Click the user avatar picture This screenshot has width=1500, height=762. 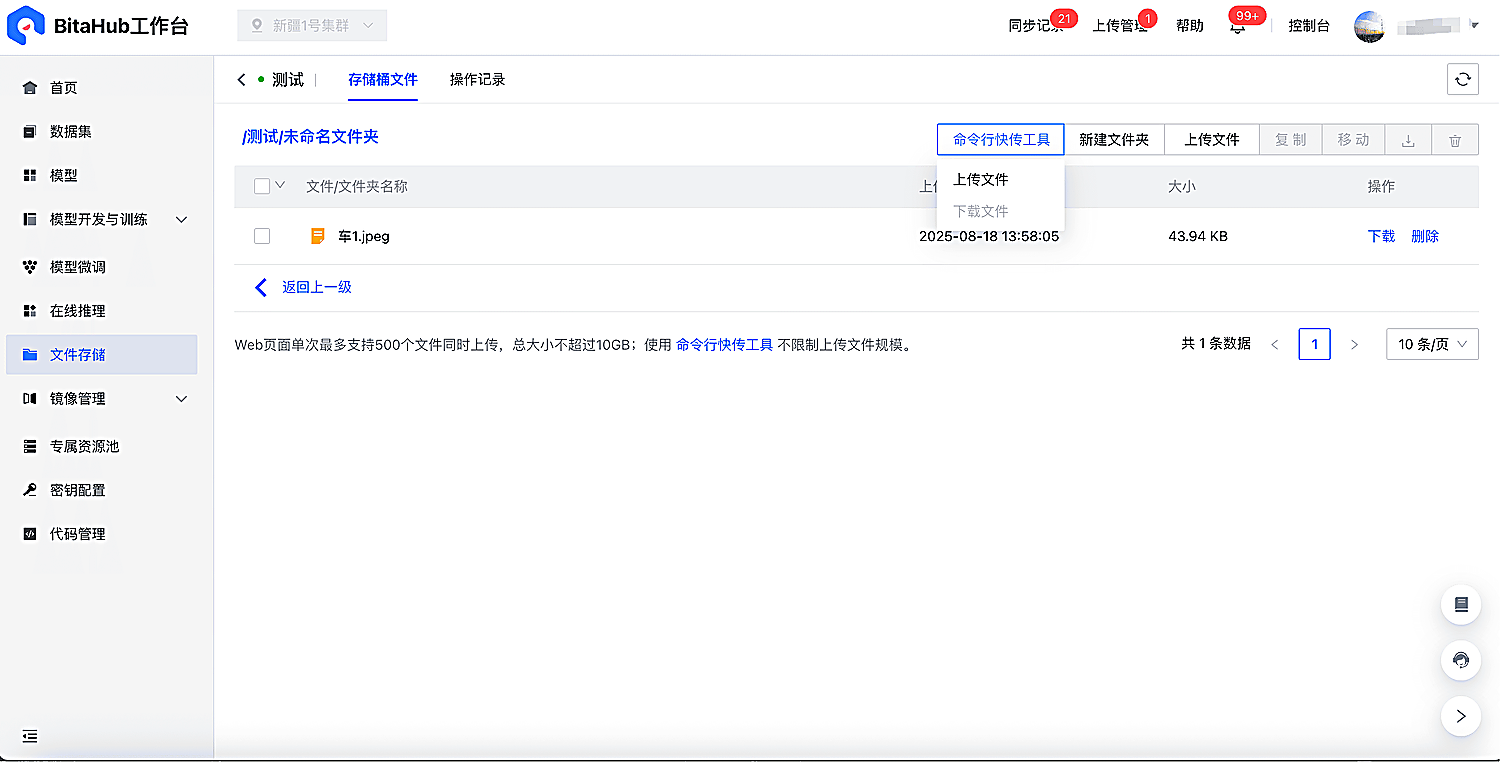(x=1369, y=26)
